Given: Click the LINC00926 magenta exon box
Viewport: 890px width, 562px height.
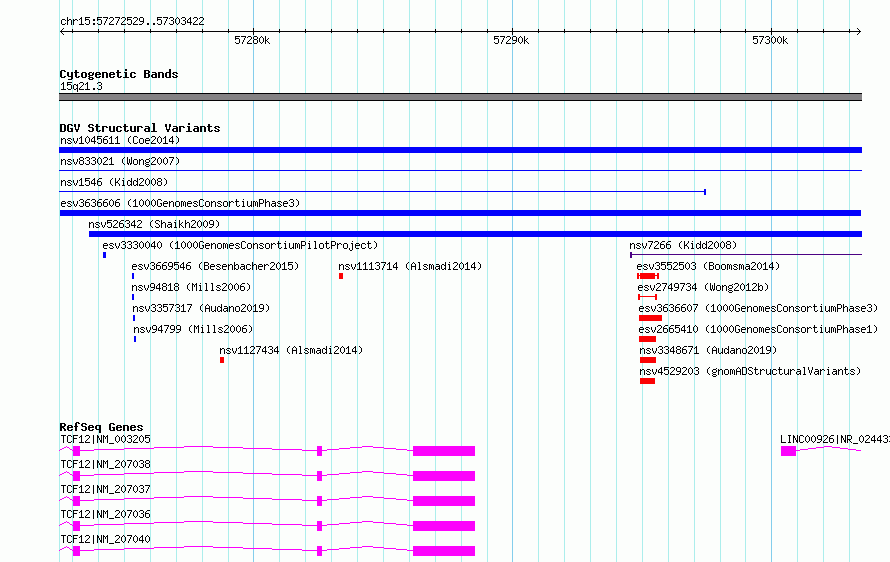Looking at the screenshot, I should (x=788, y=451).
